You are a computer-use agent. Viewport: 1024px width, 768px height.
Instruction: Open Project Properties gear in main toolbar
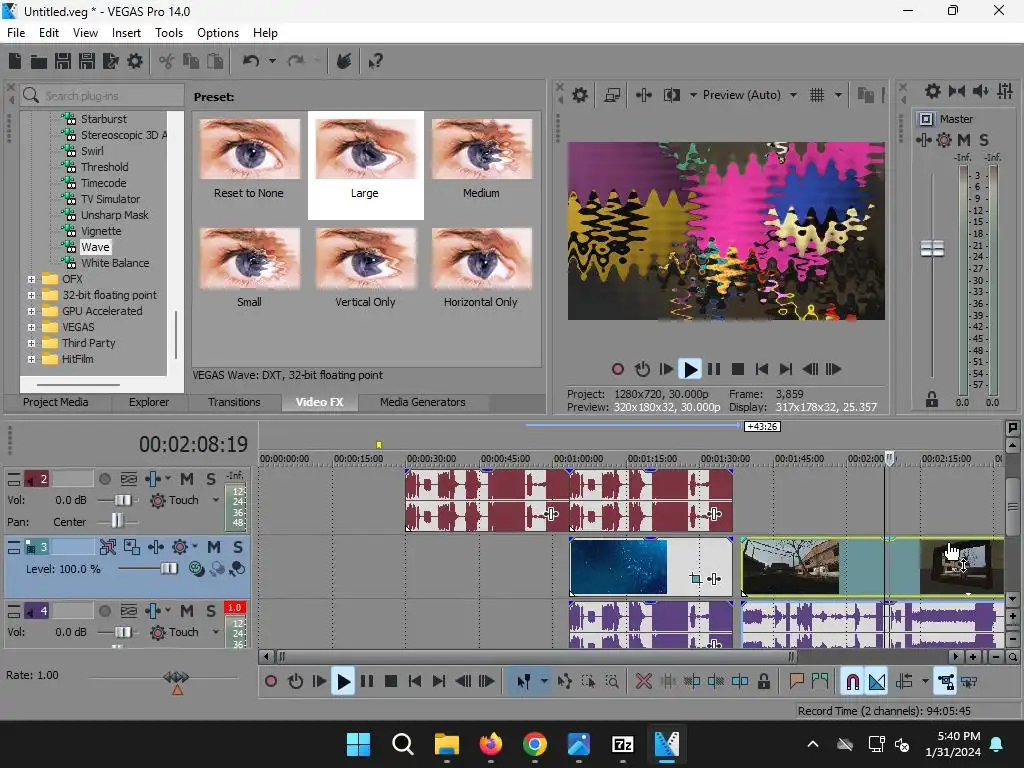135,61
